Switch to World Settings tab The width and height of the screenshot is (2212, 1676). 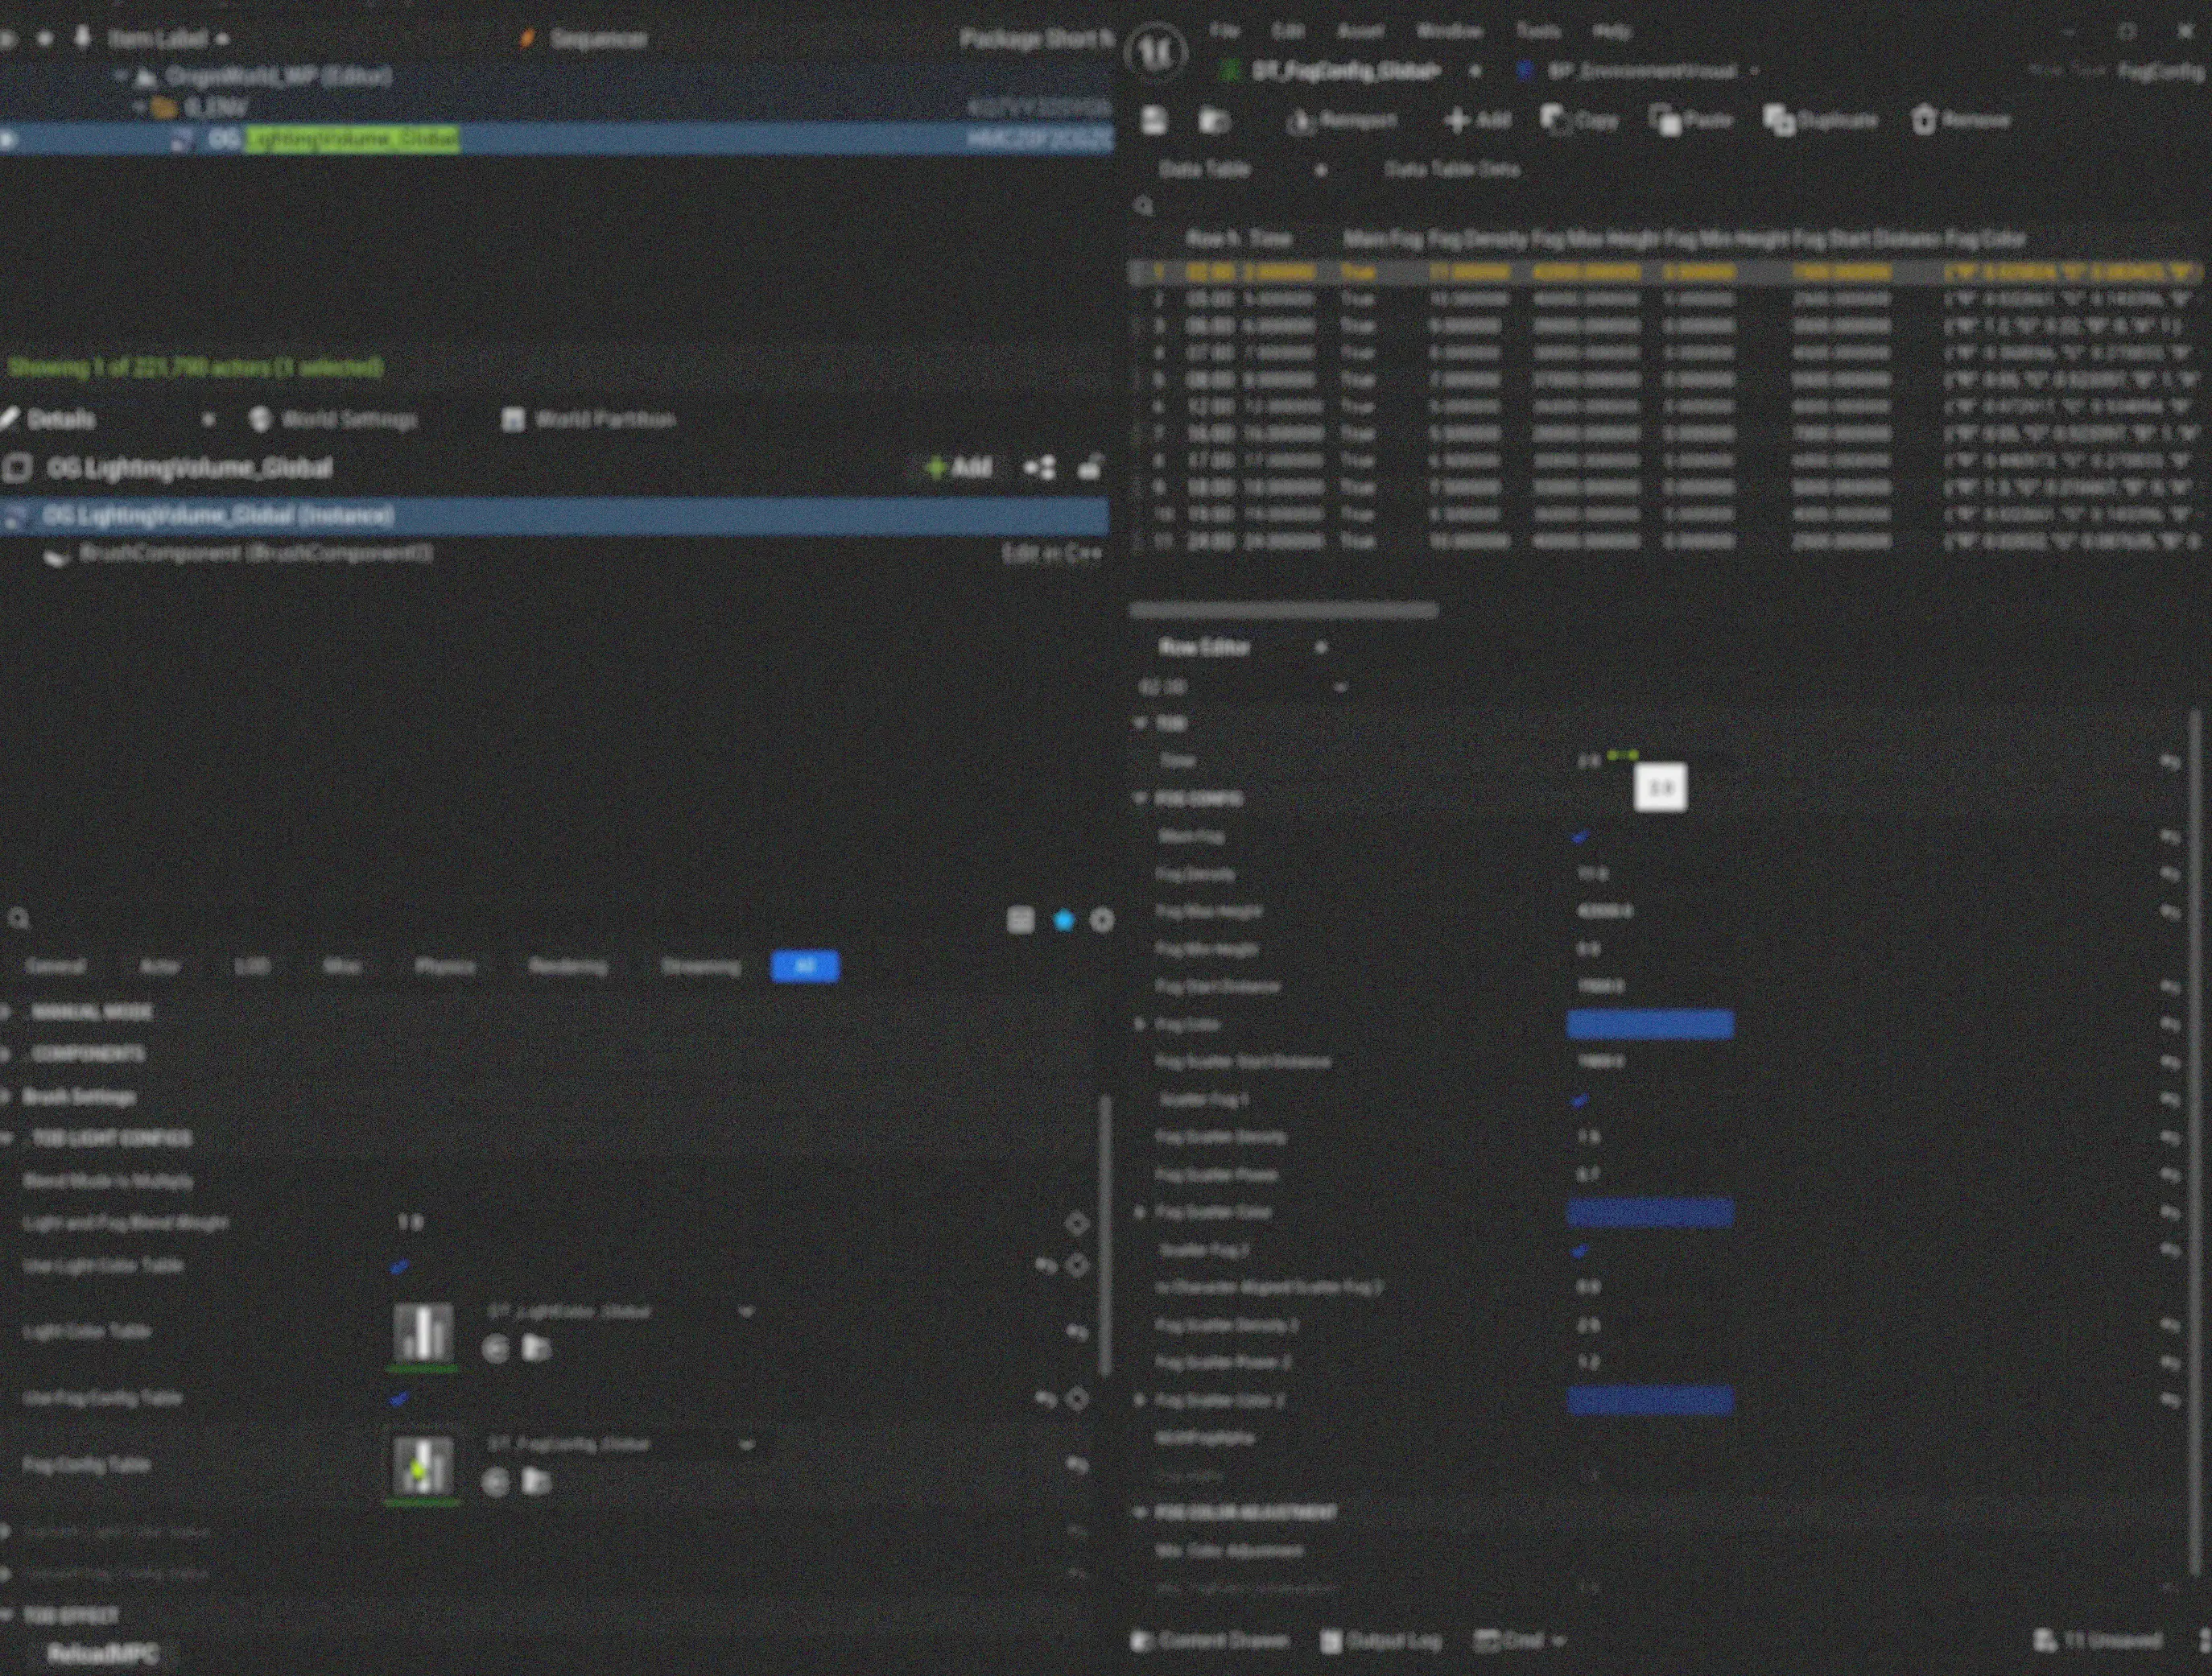[334, 419]
